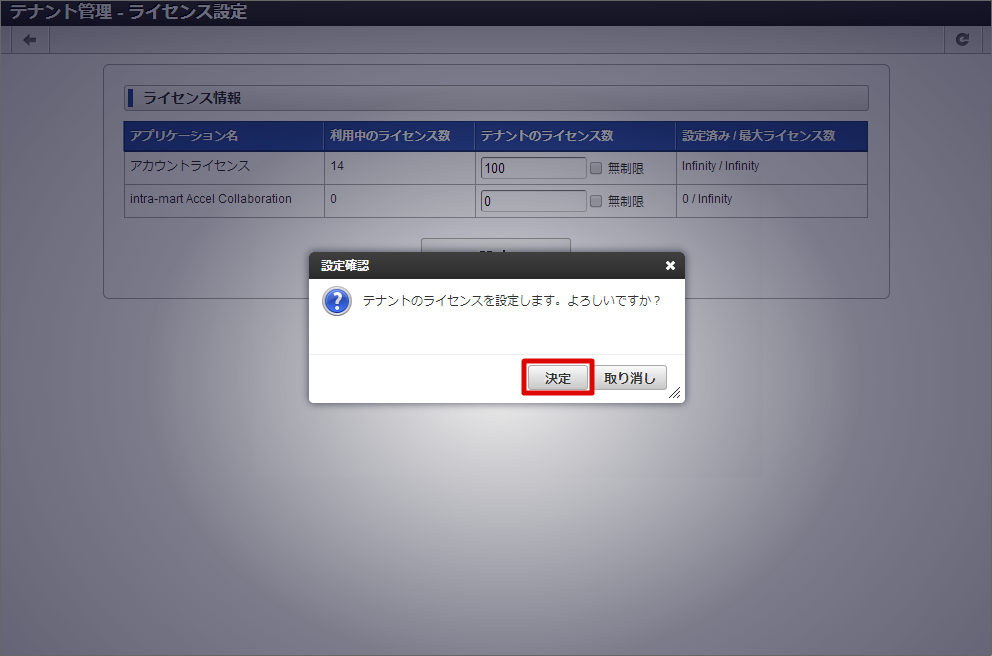Click the テナント管理 - ライセンス設定 page title
This screenshot has width=992, height=656.
click(128, 11)
